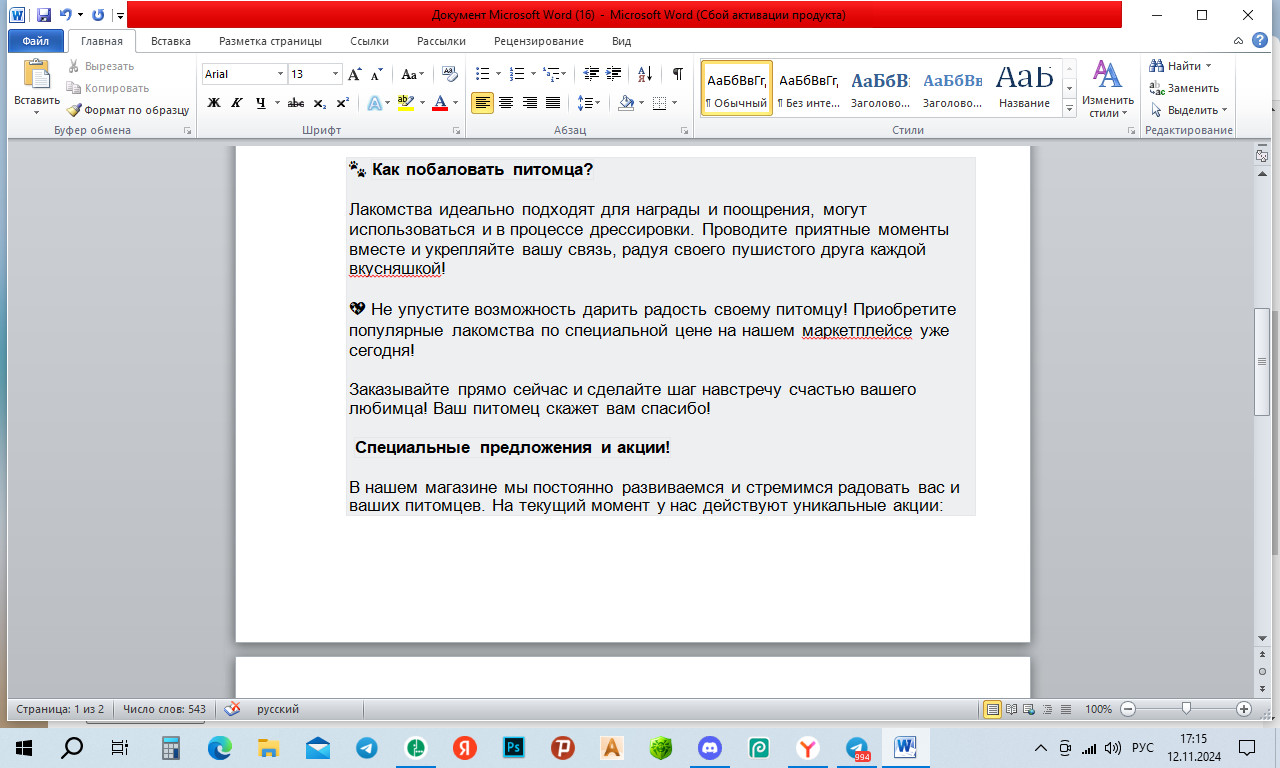Toggle superscript formatting
Viewport: 1280px width, 768px height.
343,103
